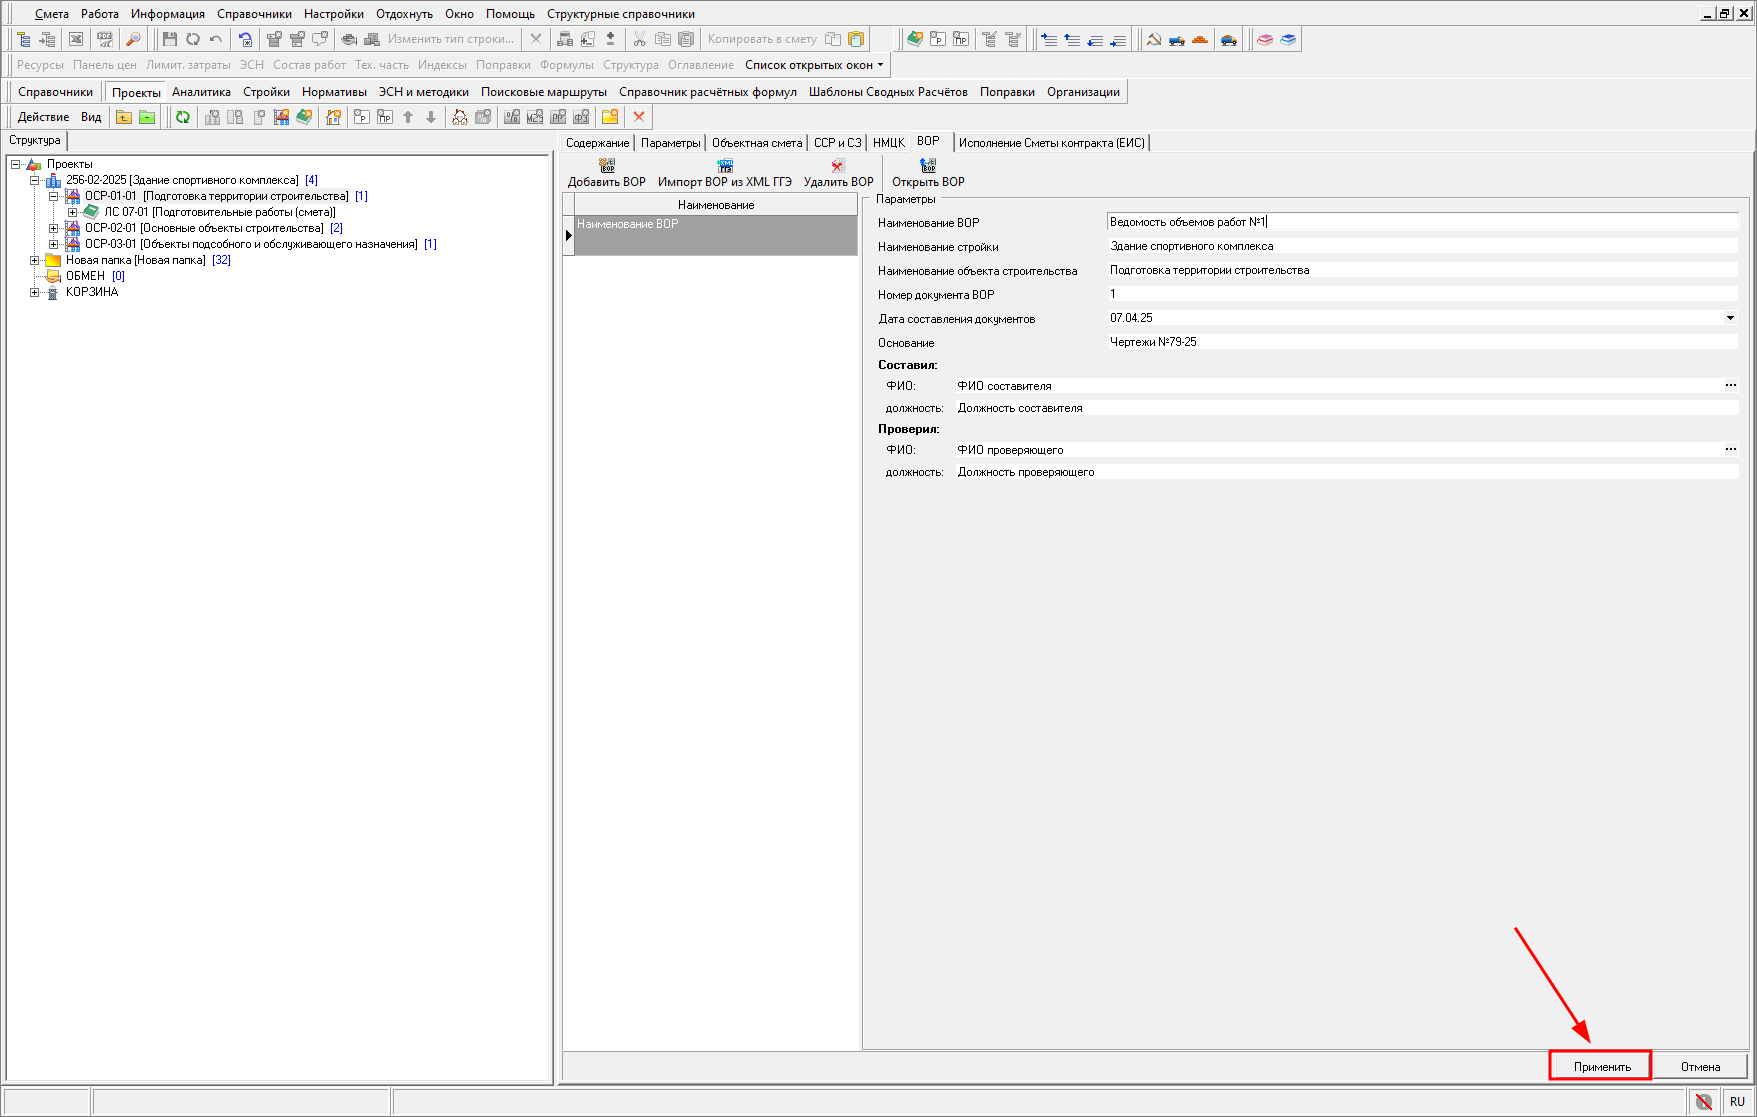Open the Дата составления документов dropdown
This screenshot has height=1117, width=1757.
click(1730, 318)
